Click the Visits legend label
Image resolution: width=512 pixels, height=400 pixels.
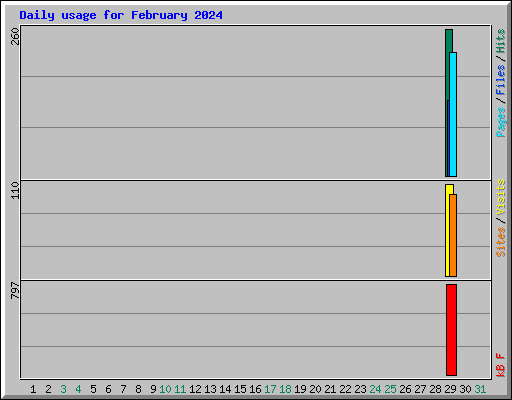click(500, 197)
